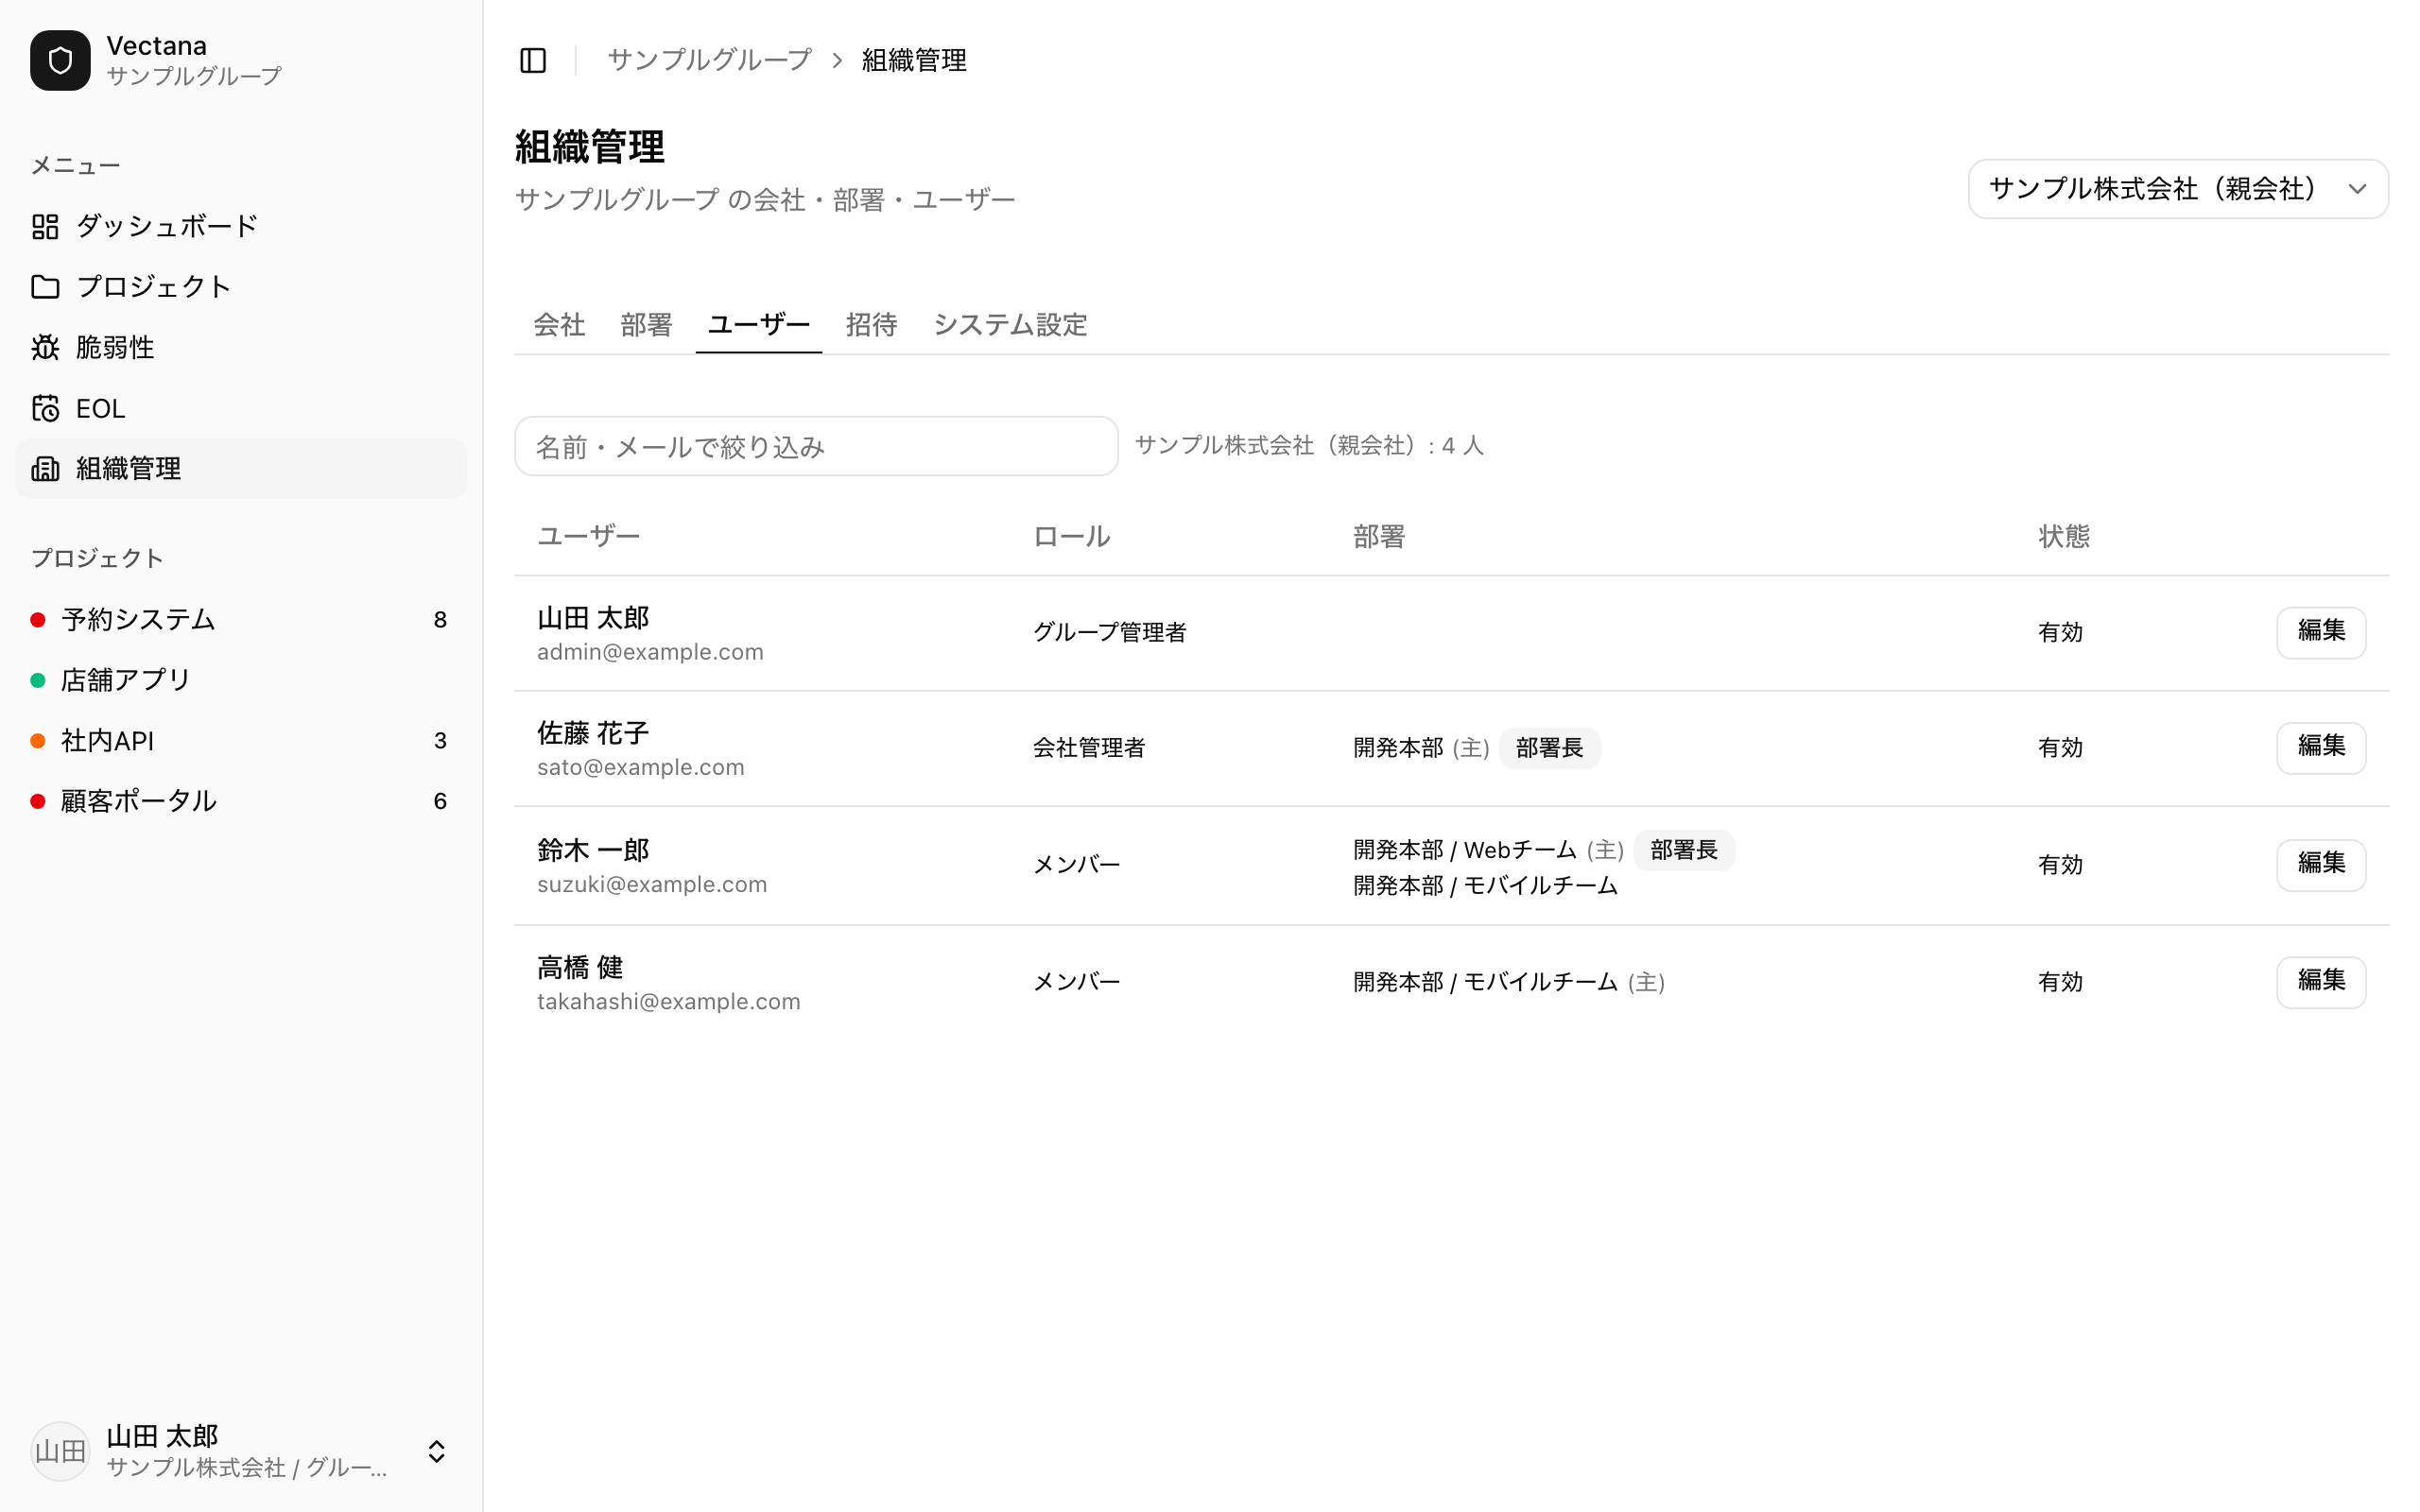Click the red dot beside 顧客ポータル
This screenshot has height=1512, width=2420.
click(x=38, y=801)
